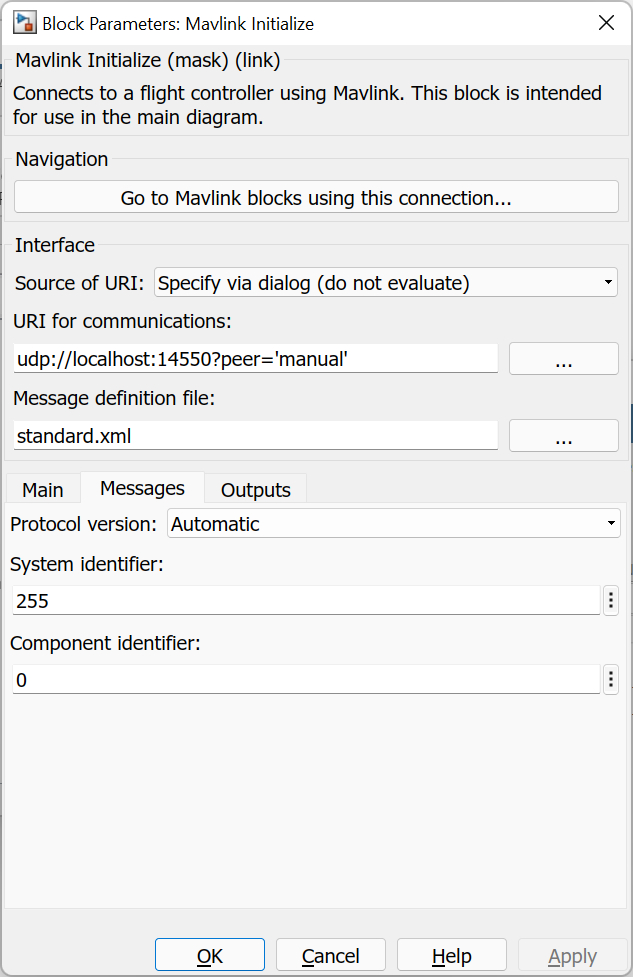633x977 pixels.
Task: Switch to the Outputs tab
Action: [254, 489]
